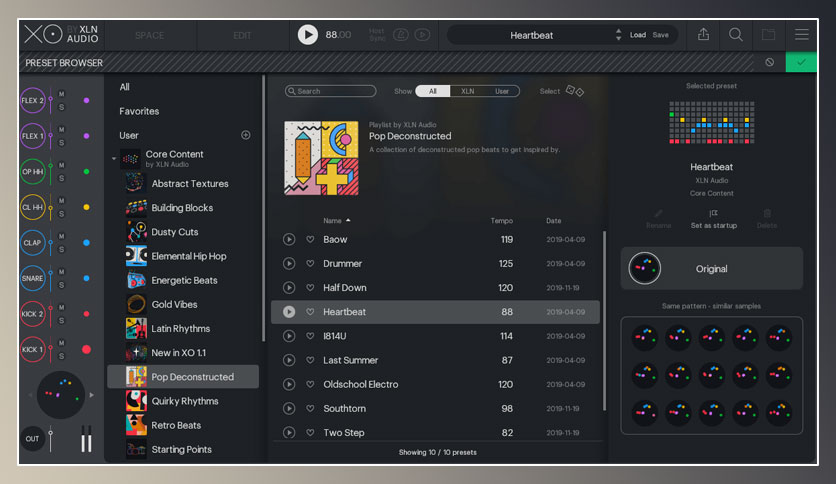The width and height of the screenshot is (836, 484).
Task: Preview the Heartbeat preset
Action: (x=289, y=312)
